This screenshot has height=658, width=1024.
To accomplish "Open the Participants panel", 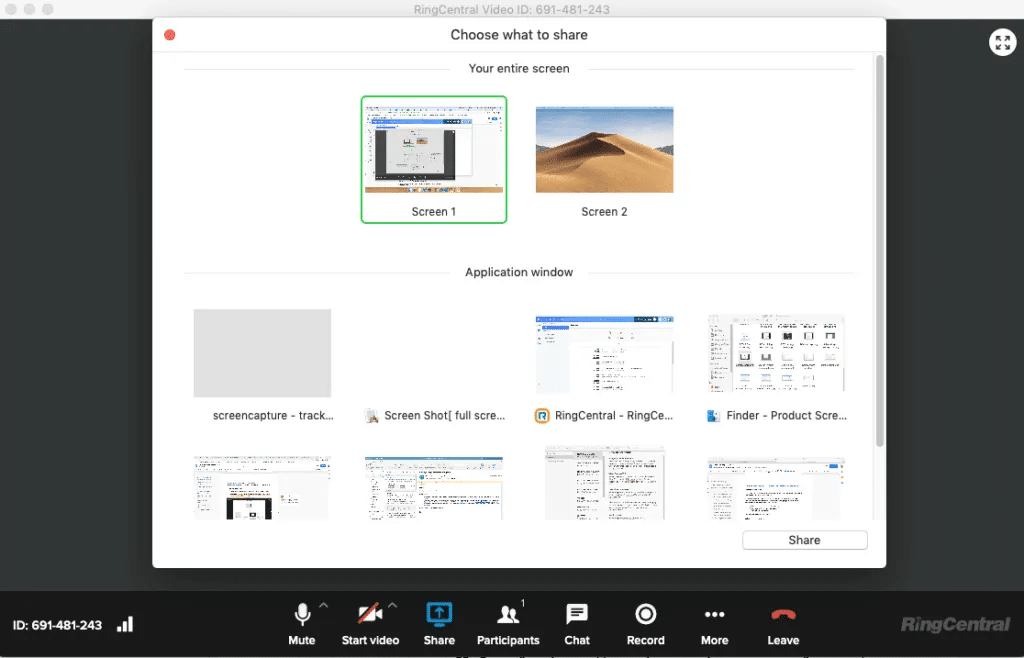I will click(508, 615).
